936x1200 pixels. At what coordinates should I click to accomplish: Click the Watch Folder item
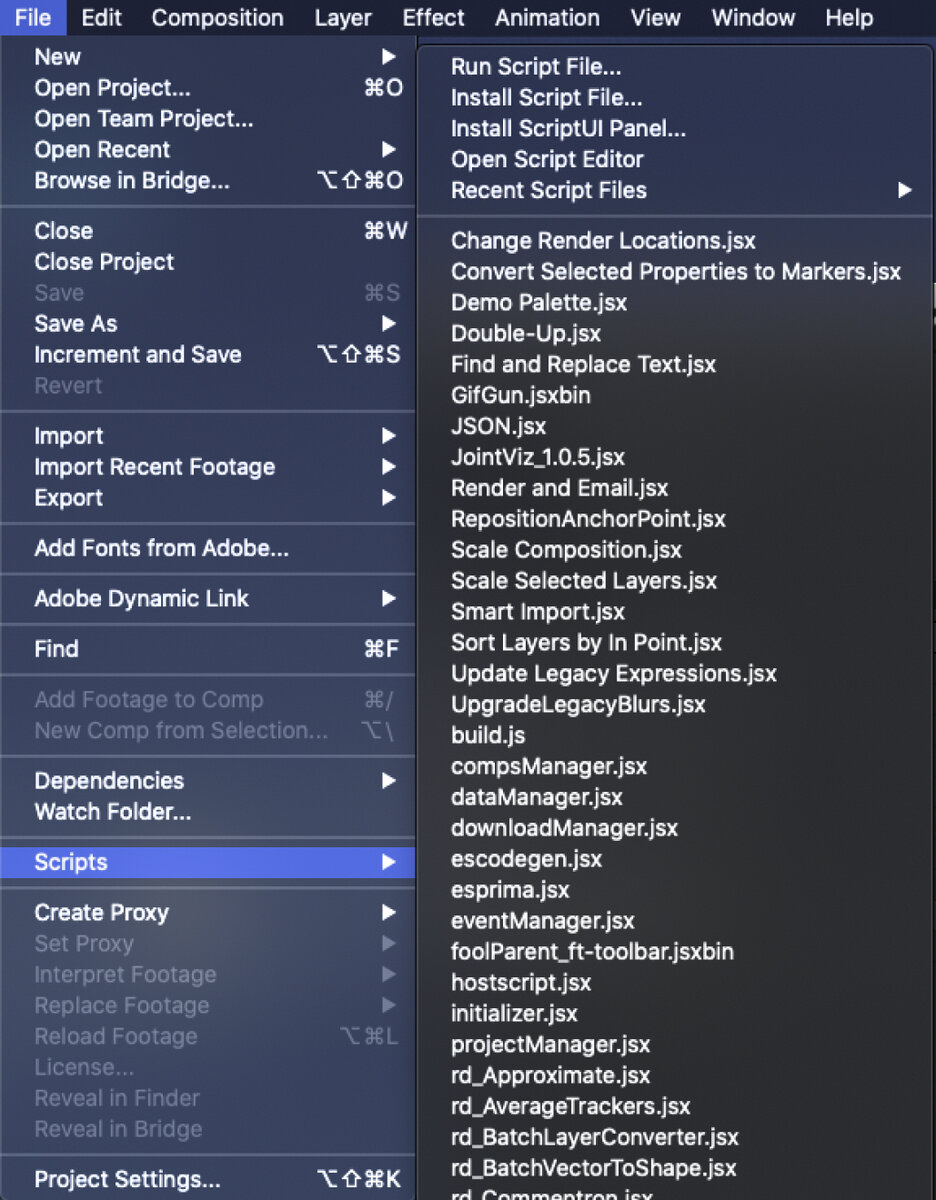pyautogui.click(x=112, y=812)
